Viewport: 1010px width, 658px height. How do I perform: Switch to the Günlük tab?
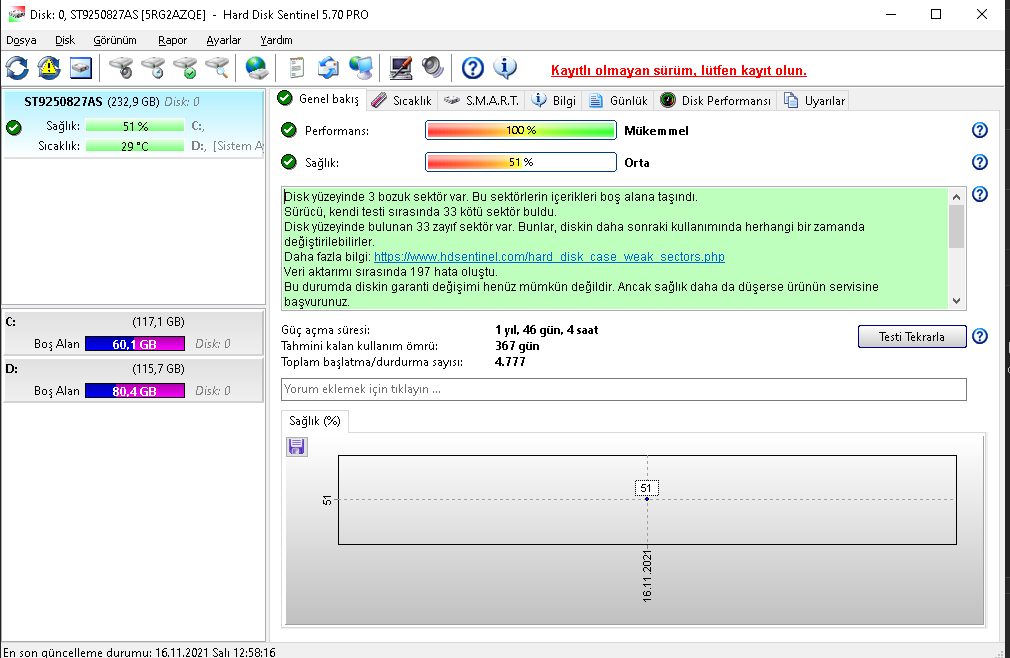point(618,100)
